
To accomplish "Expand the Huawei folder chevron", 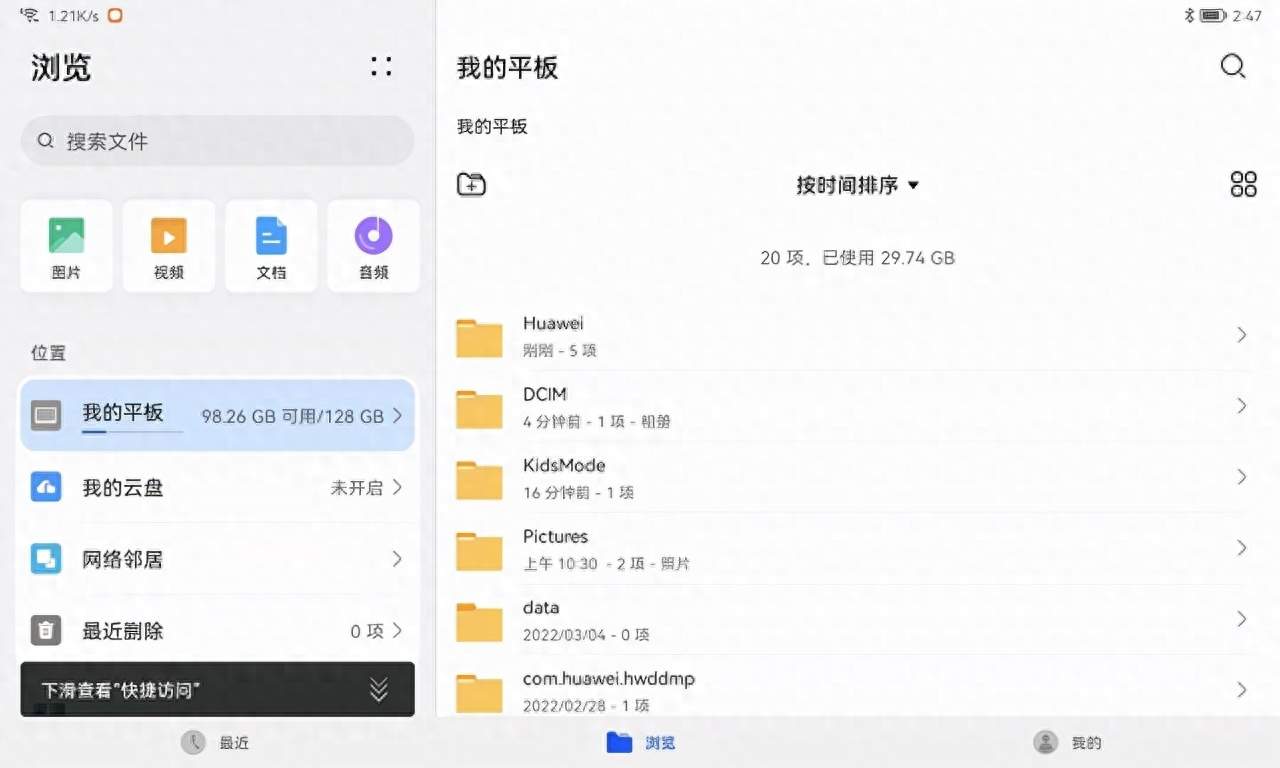I will click(1241, 335).
